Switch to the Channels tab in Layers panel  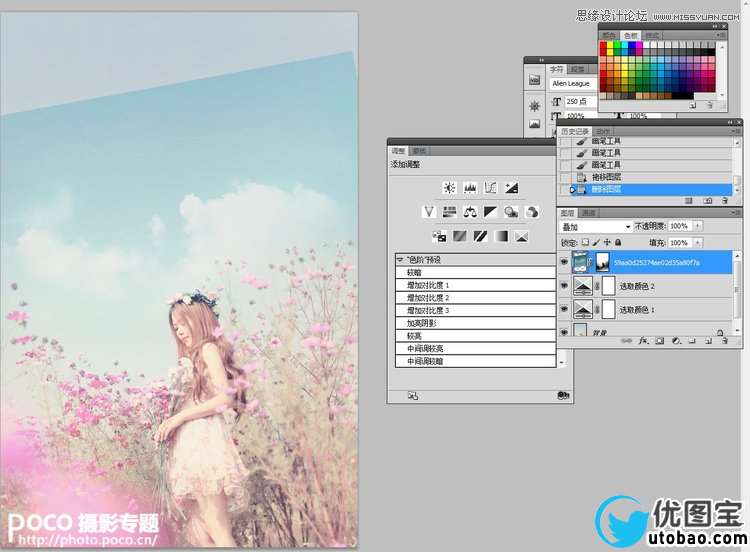[x=588, y=212]
